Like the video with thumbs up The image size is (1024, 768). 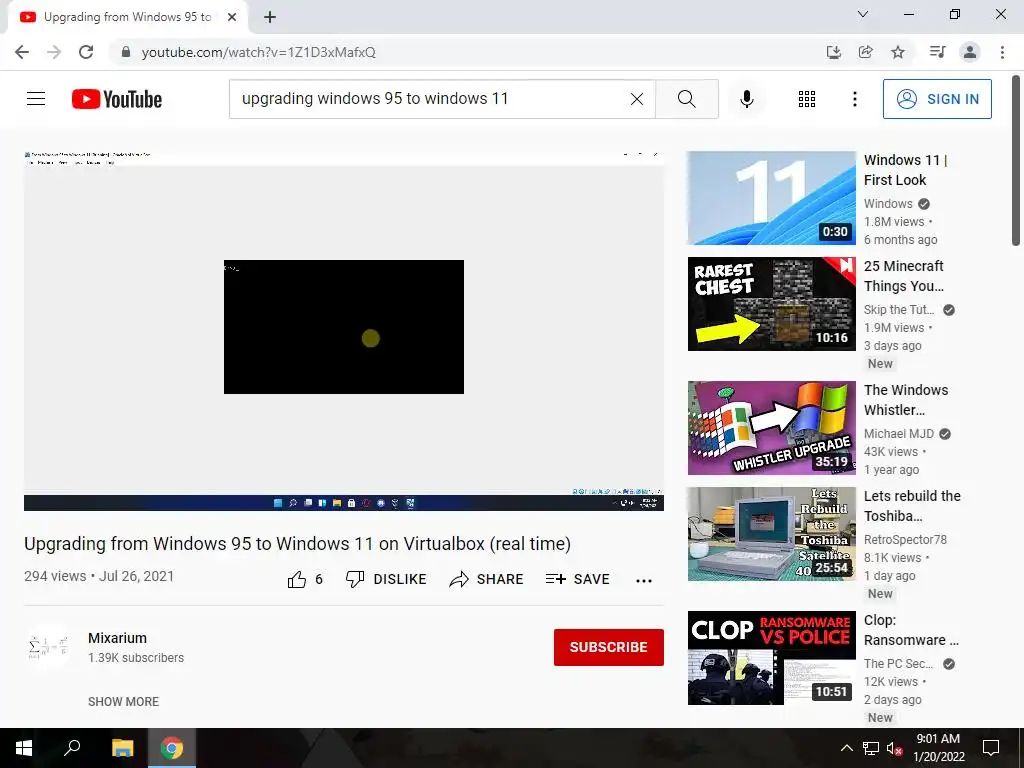pyautogui.click(x=304, y=579)
